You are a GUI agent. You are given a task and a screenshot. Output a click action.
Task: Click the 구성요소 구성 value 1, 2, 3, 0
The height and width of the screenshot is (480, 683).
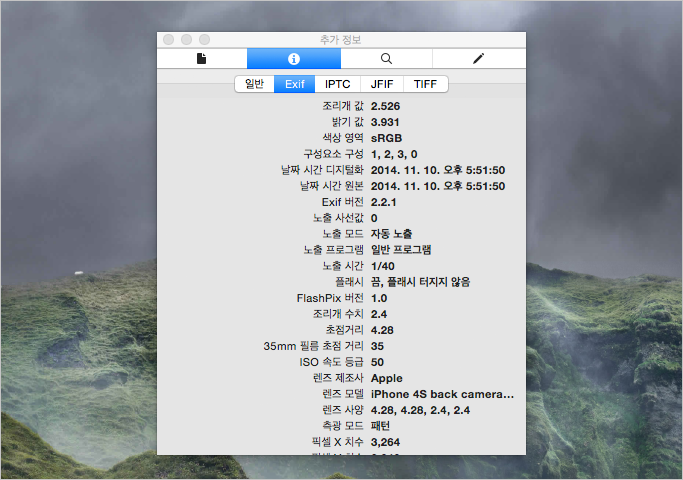(394, 154)
